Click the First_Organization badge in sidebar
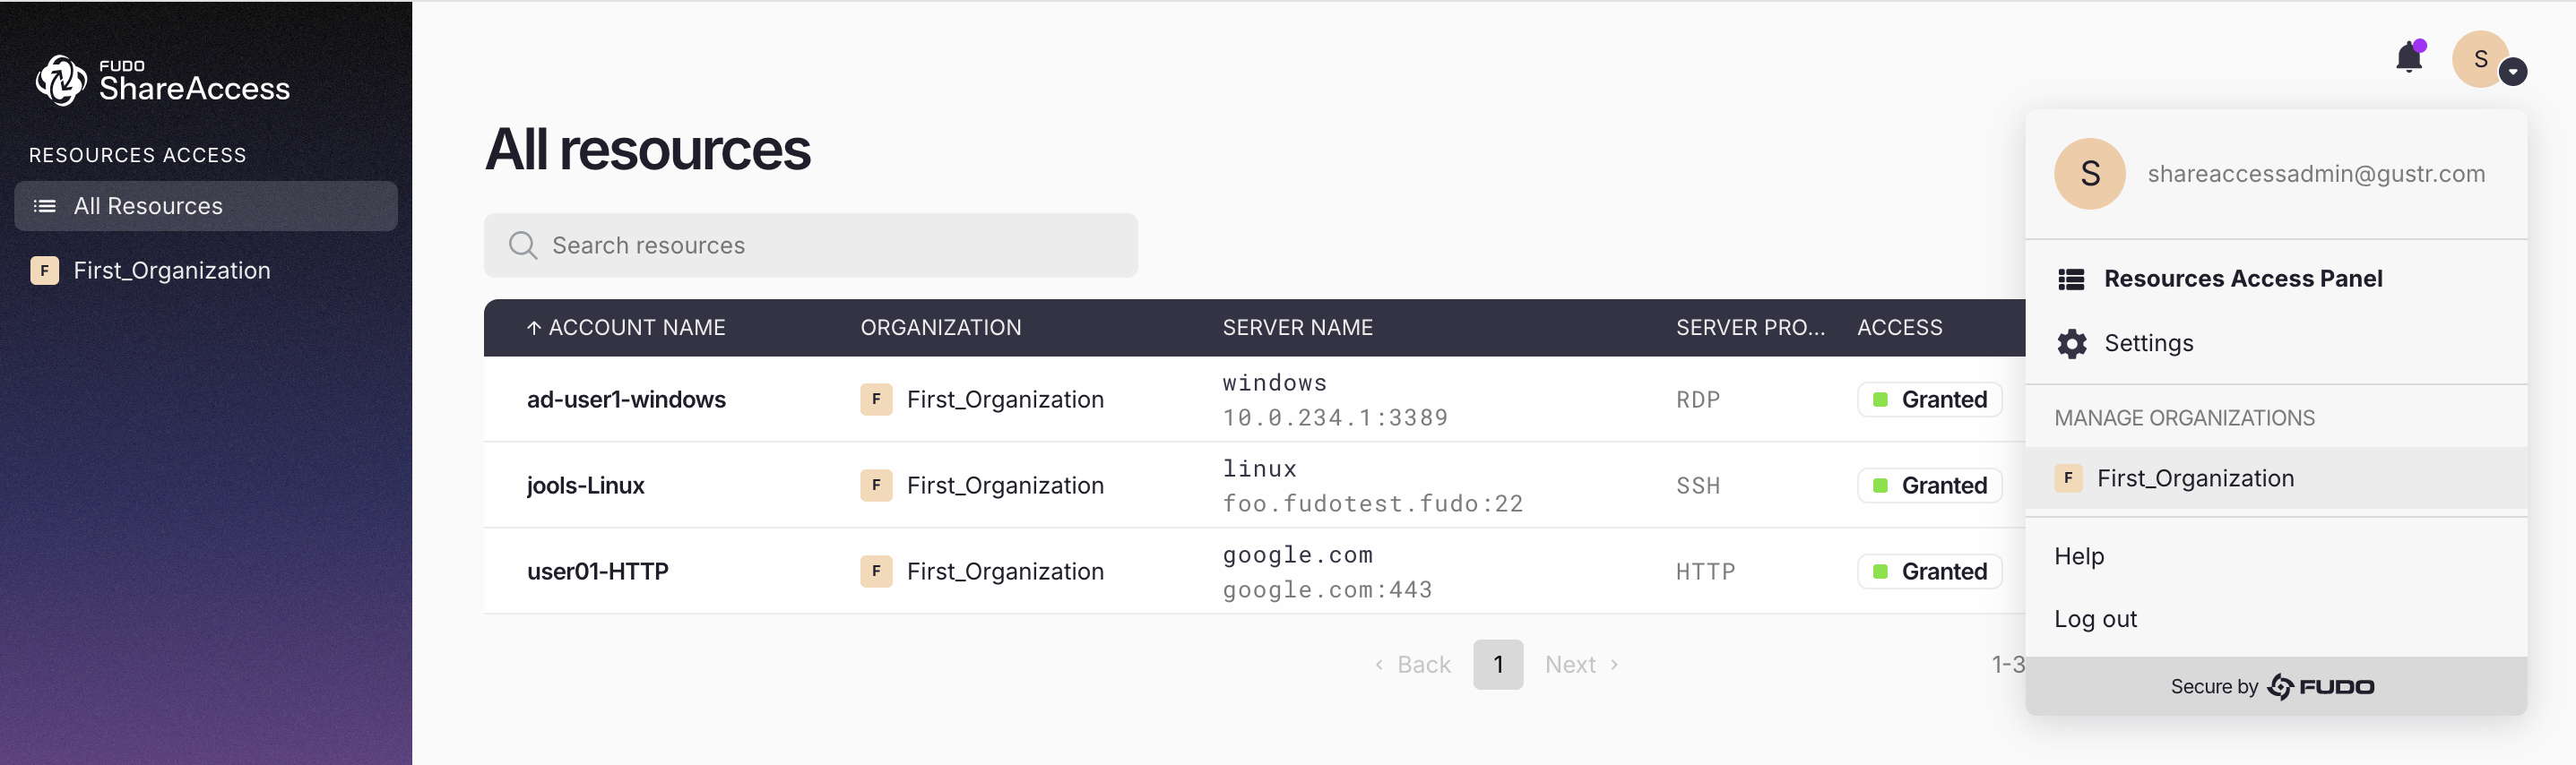This screenshot has width=2576, height=765. pyautogui.click(x=44, y=271)
